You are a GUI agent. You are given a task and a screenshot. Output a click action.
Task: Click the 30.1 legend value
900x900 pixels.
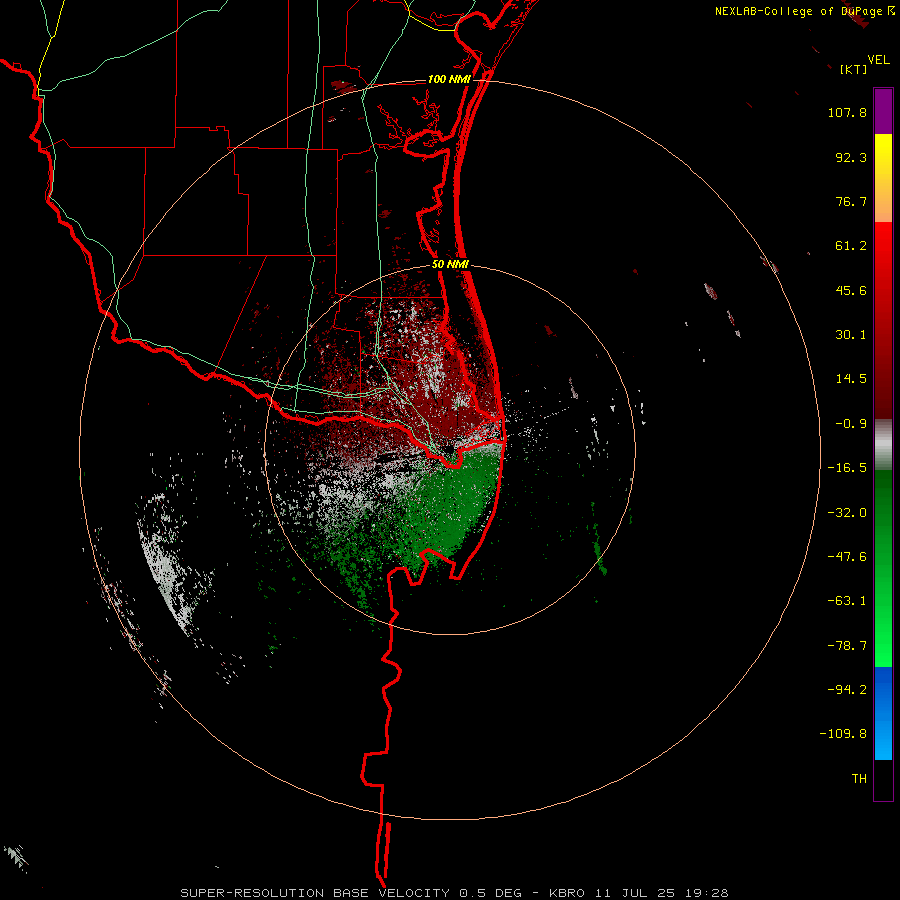(851, 335)
